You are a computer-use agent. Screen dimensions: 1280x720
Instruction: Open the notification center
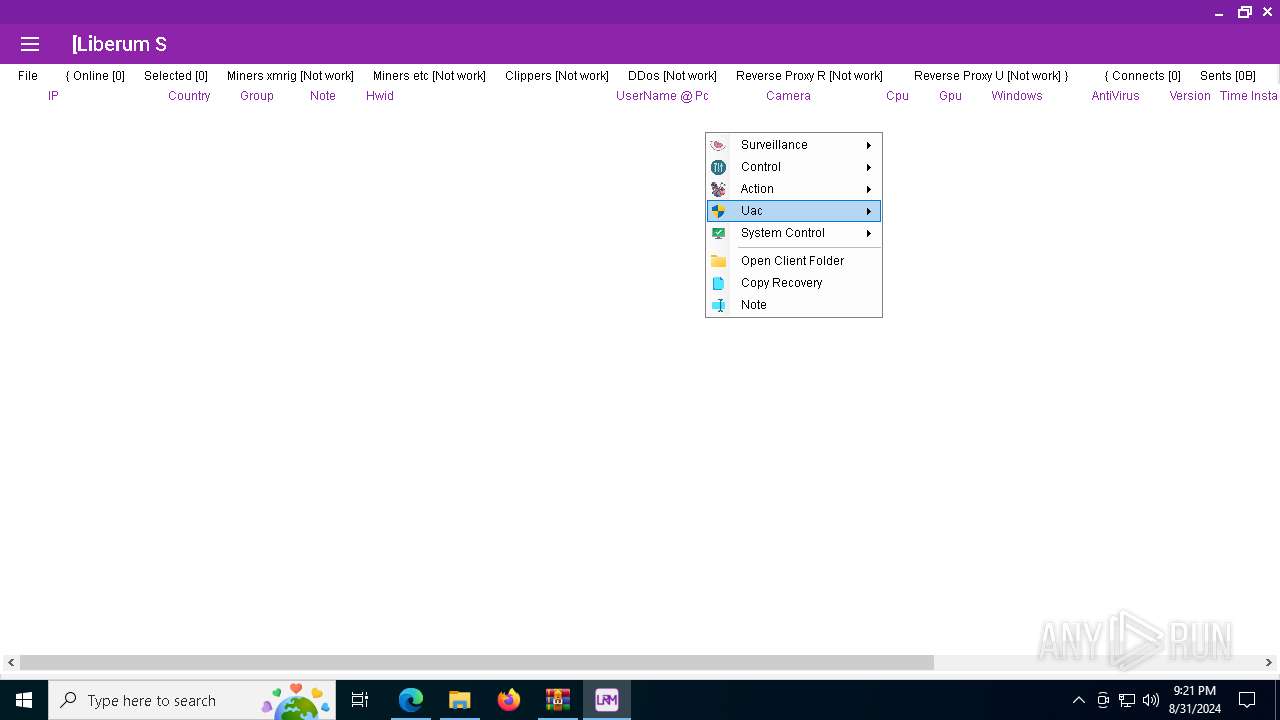pos(1247,700)
